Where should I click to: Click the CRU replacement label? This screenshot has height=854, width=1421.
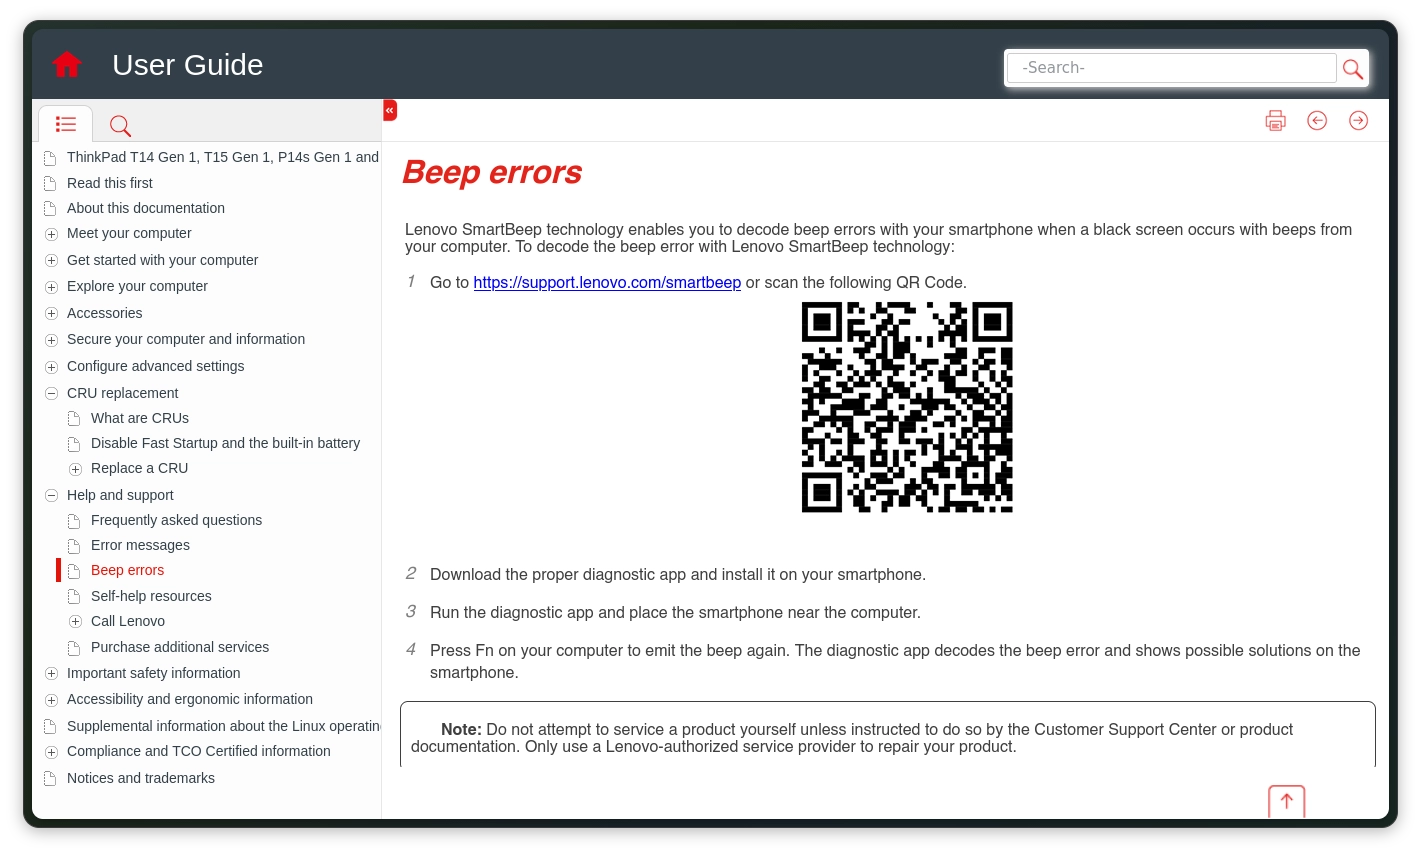point(122,393)
